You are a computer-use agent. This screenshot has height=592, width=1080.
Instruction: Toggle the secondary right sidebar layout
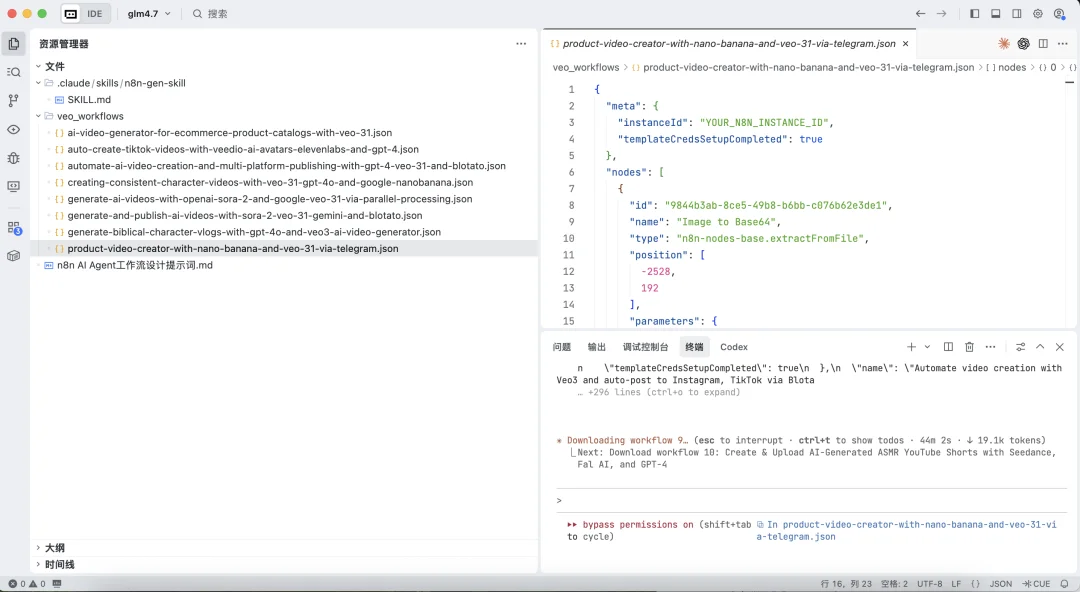[x=1017, y=14]
